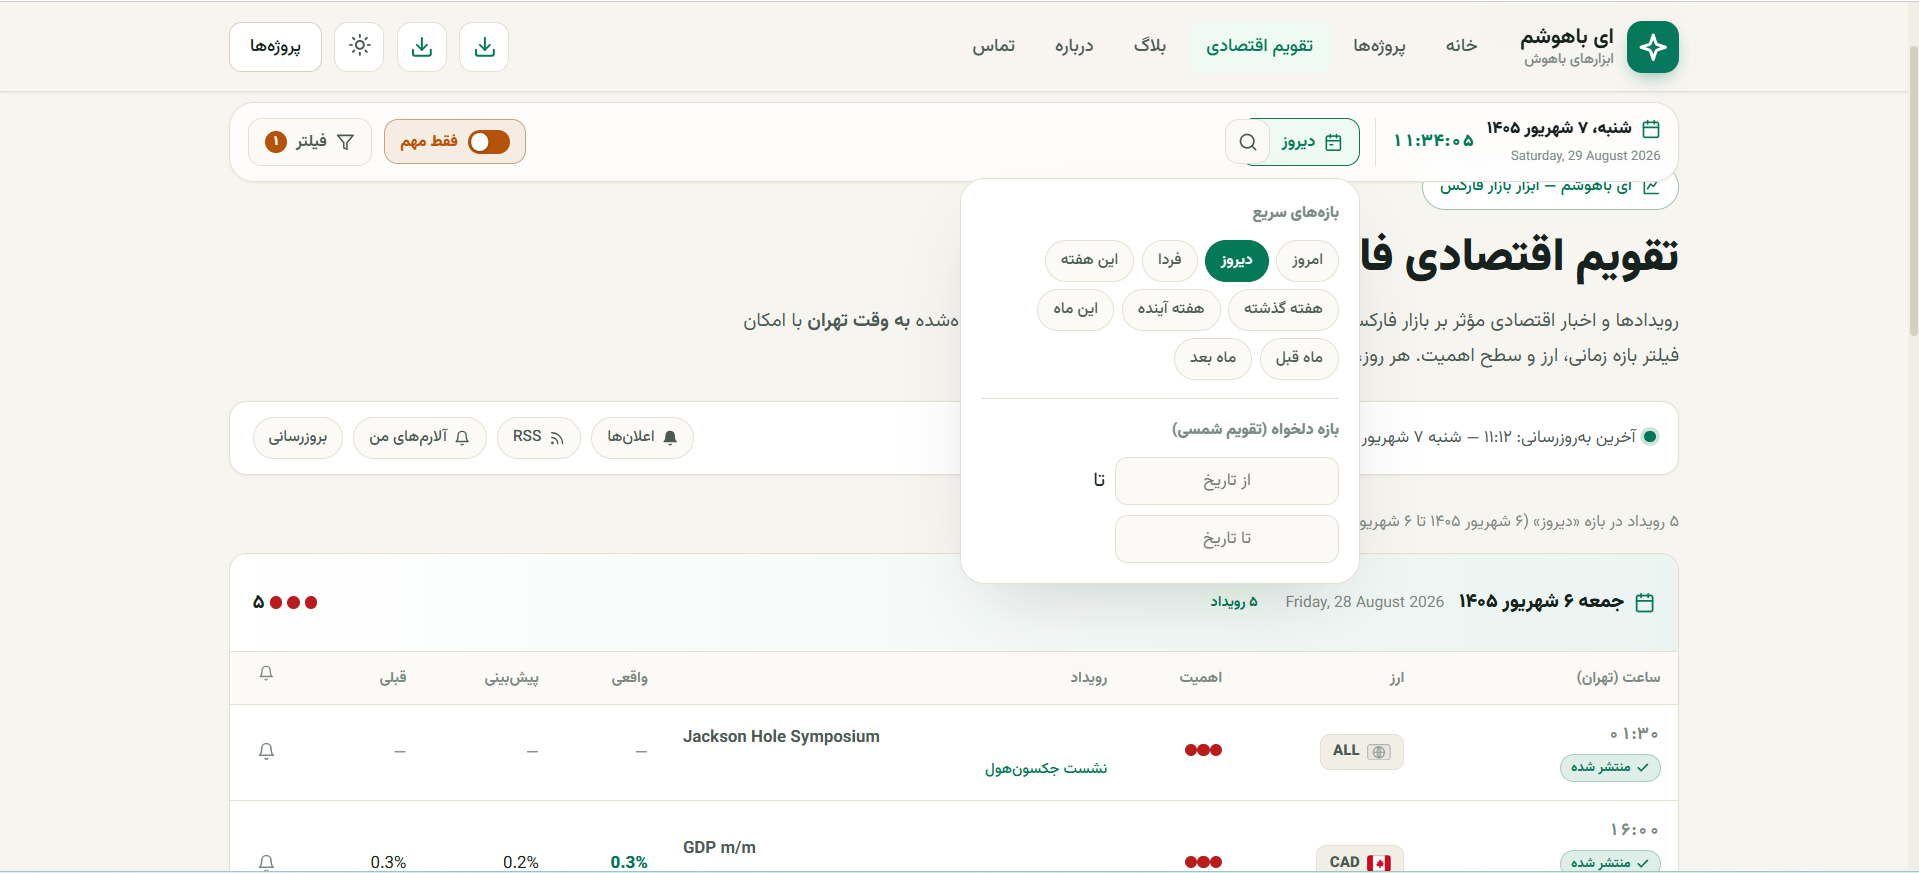Choose the ماه بعد range chip
The image size is (1919, 873).
(1213, 358)
